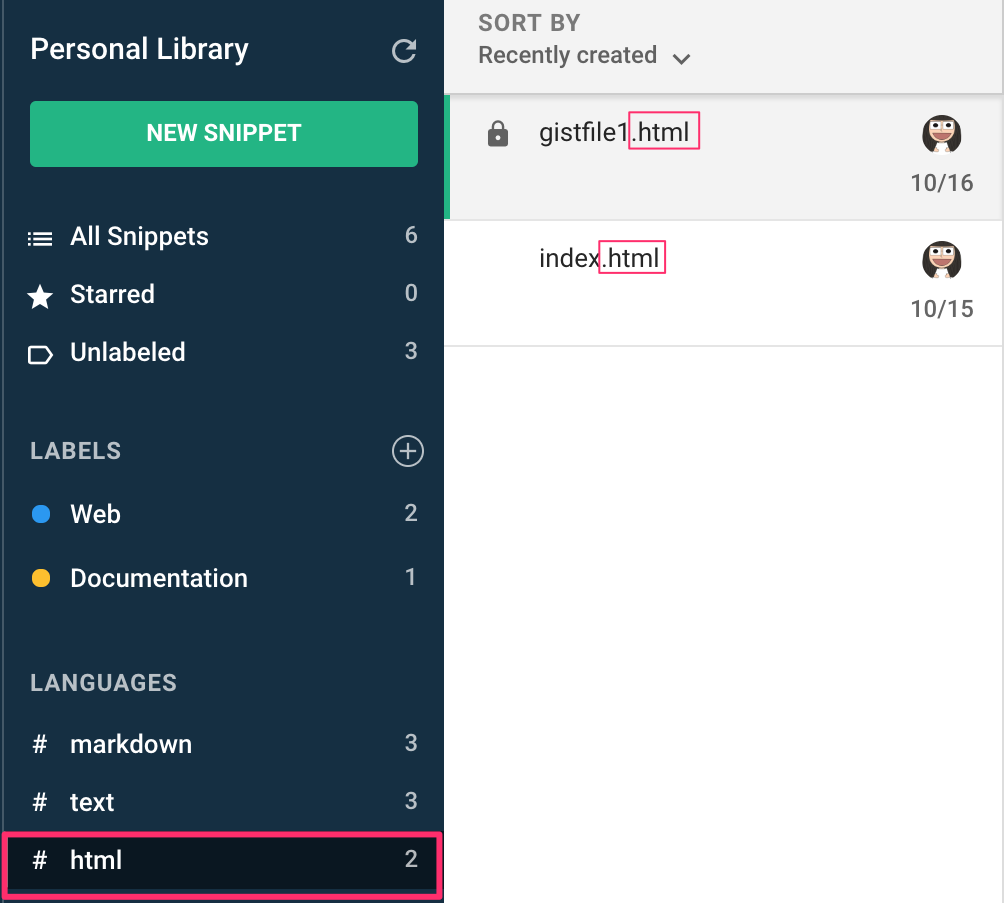Create a new snippet

point(224,133)
